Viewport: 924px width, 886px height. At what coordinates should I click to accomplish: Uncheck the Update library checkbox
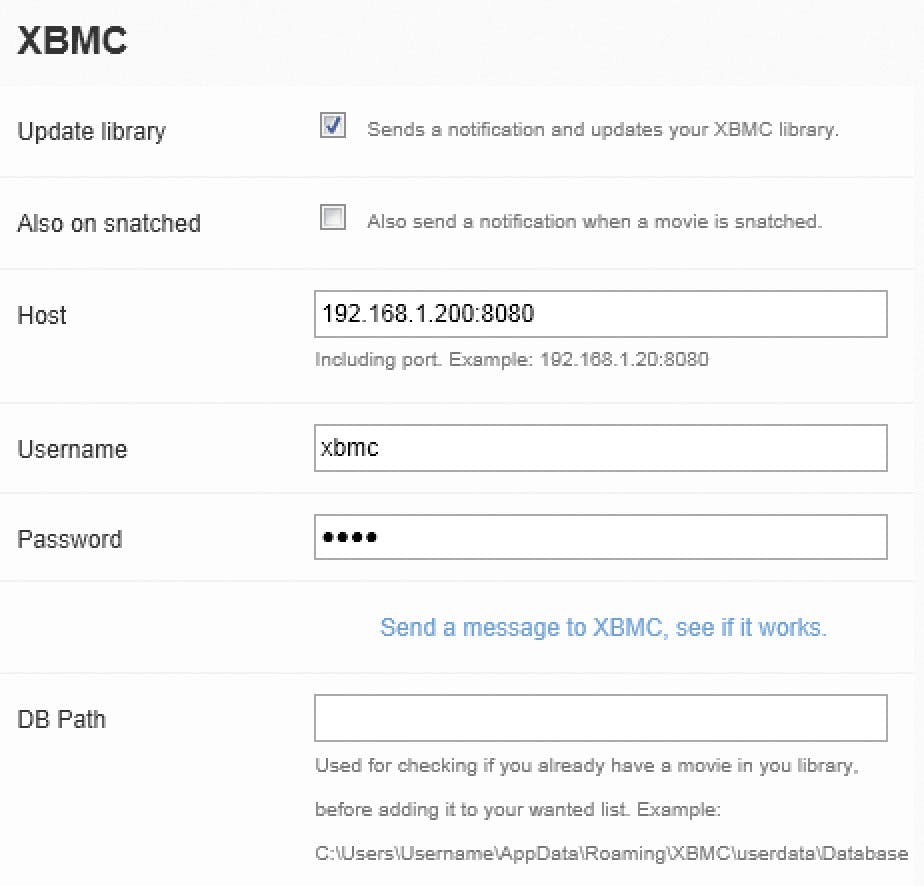[333, 126]
